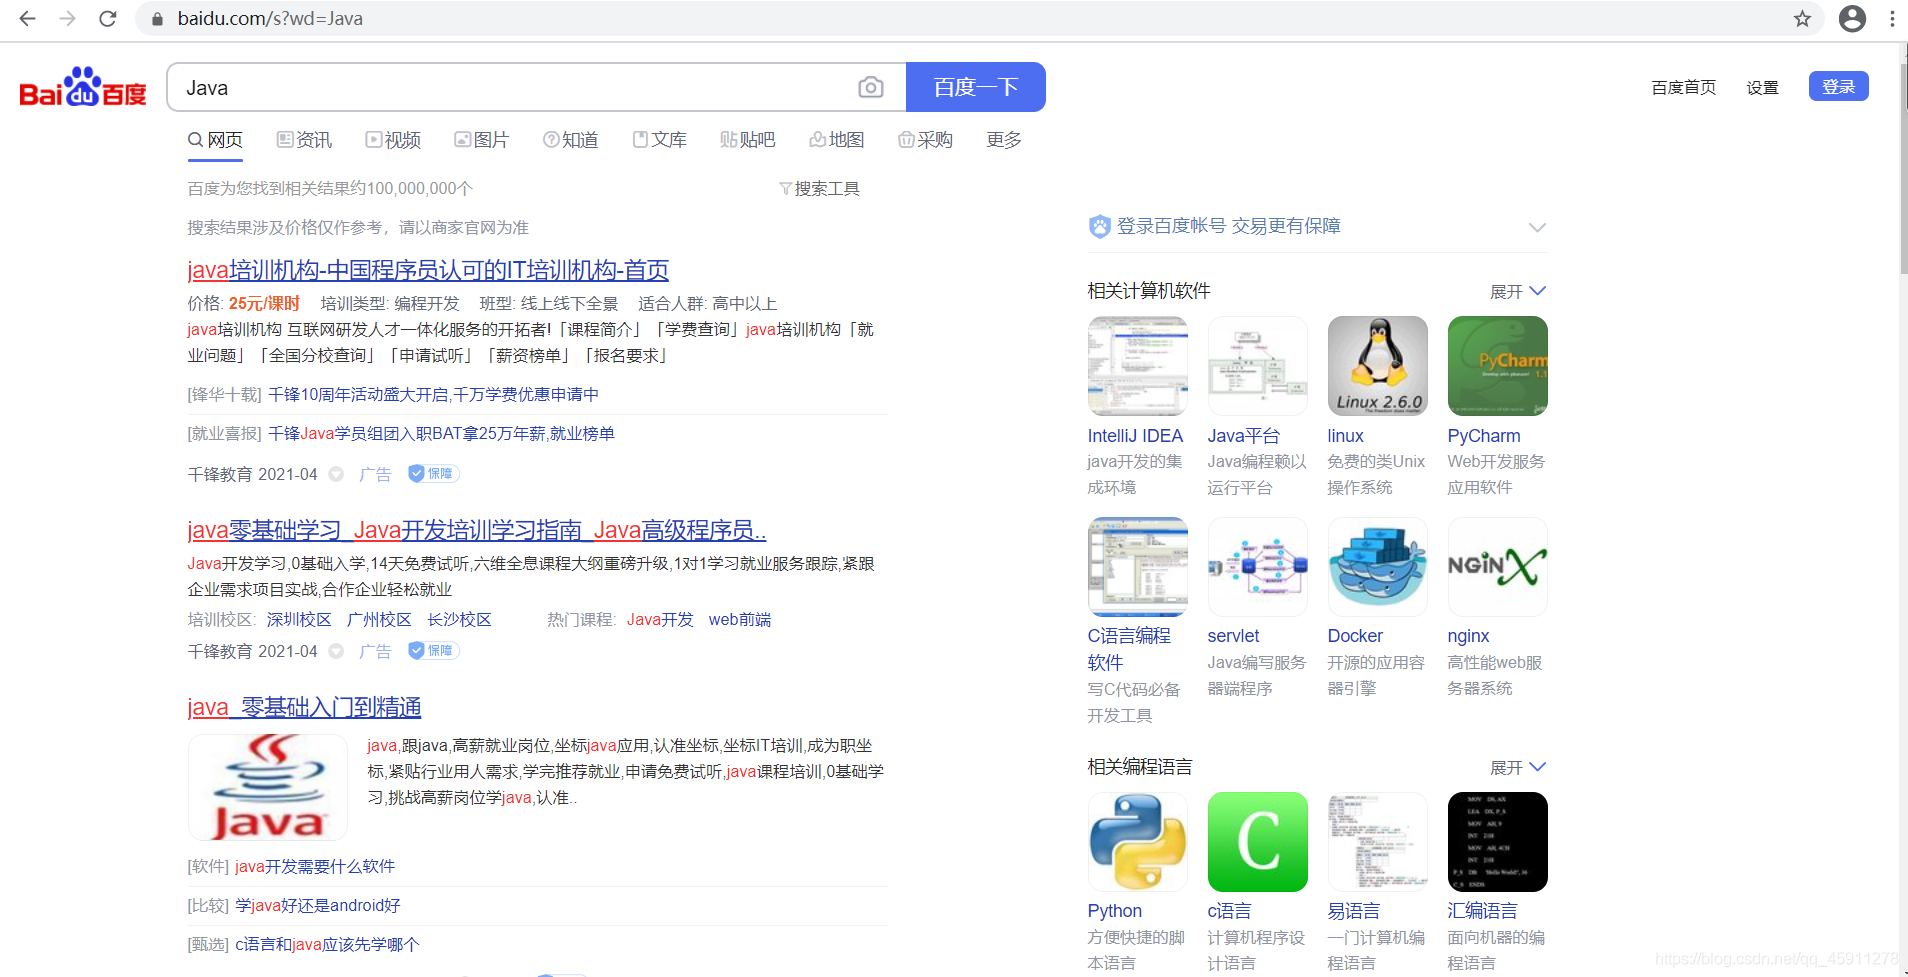
Task: Expand the 相关编程语言 section
Action: coord(1518,768)
